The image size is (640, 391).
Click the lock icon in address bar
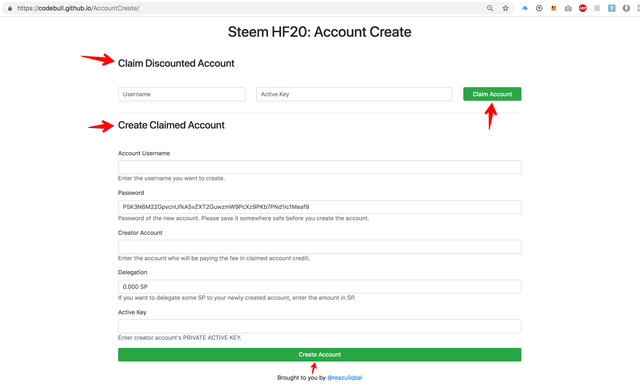tap(10, 8)
